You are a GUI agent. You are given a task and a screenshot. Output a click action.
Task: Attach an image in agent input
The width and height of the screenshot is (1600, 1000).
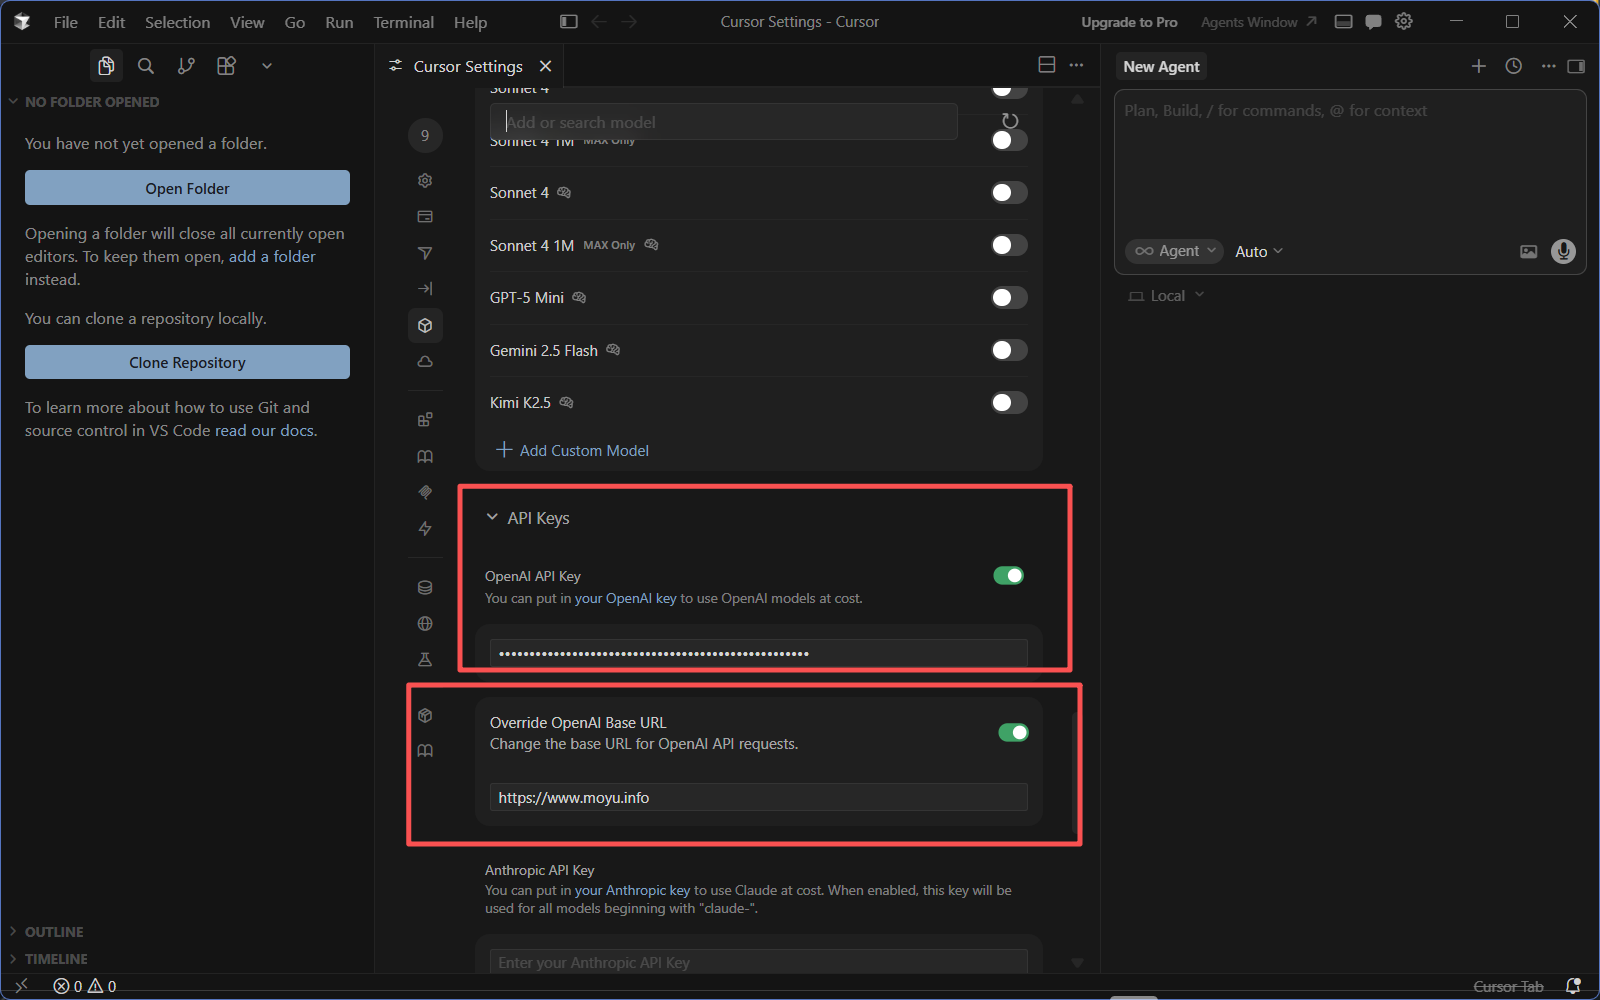pyautogui.click(x=1528, y=252)
